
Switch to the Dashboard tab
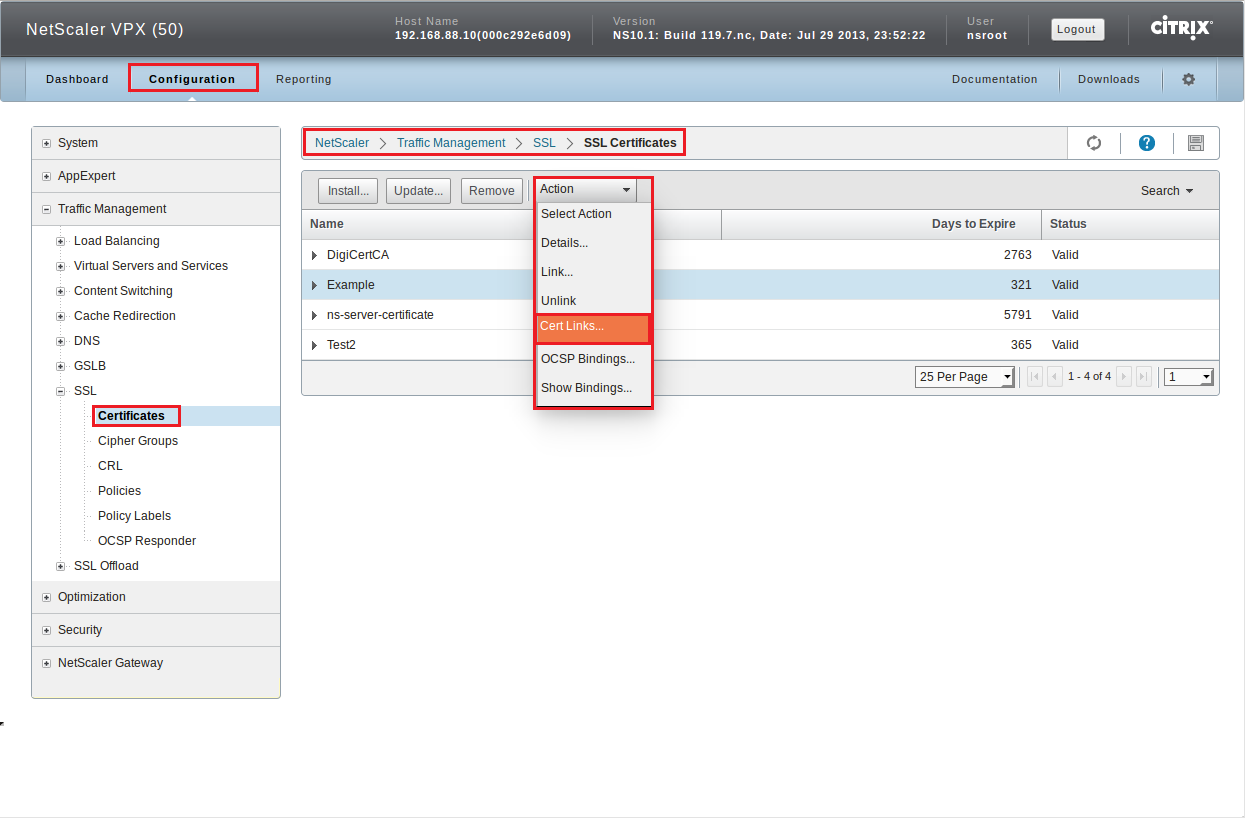[x=77, y=79]
